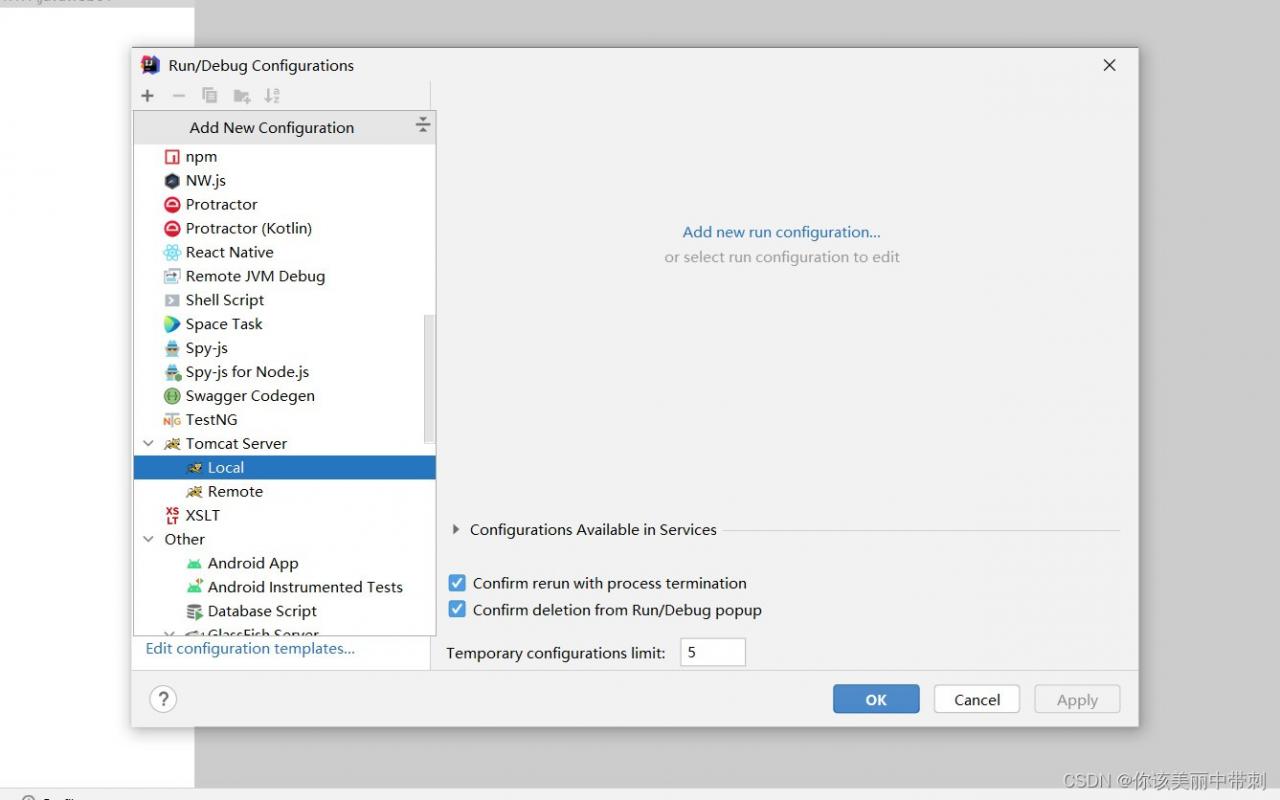Select the Database Script entry
Viewport: 1280px width, 800px height.
pyautogui.click(x=285, y=612)
